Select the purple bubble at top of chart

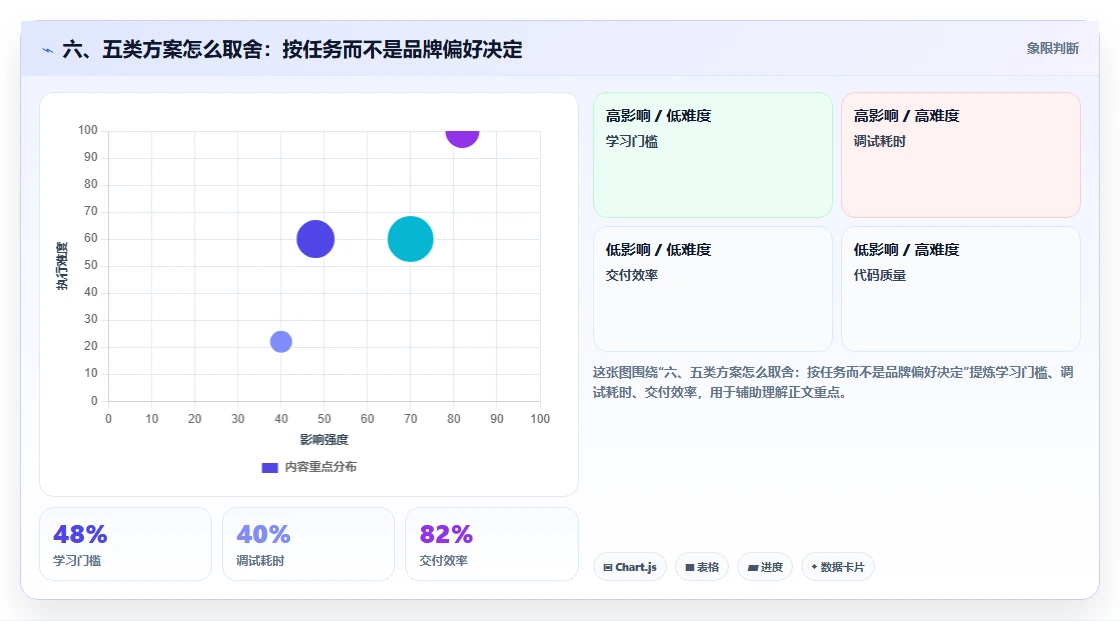[x=462, y=137]
